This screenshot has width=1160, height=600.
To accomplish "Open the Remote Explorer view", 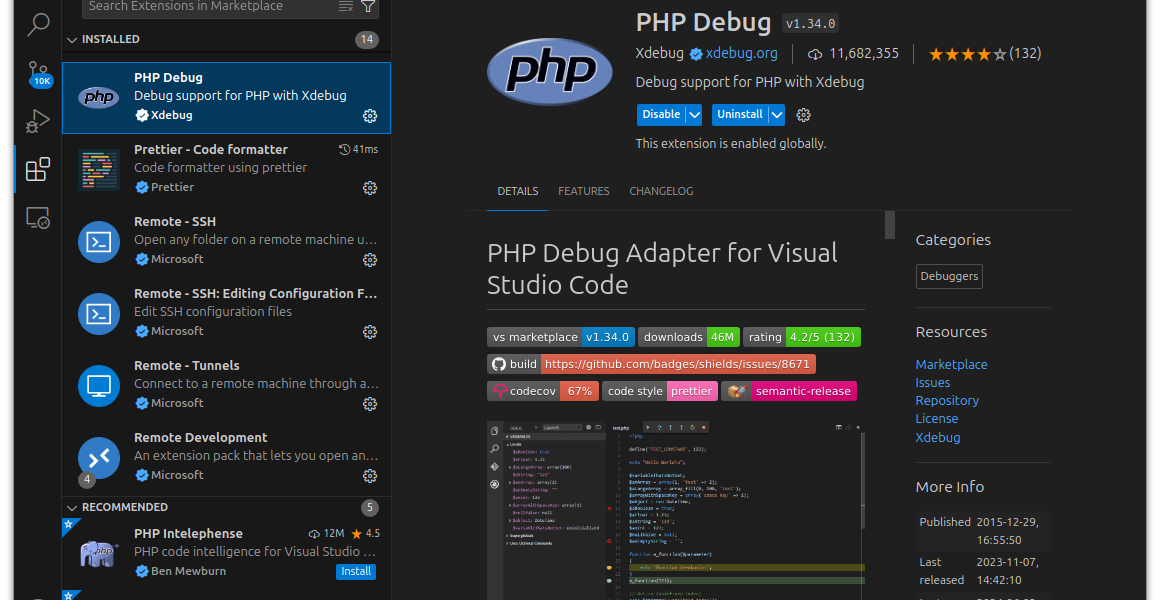I will pos(38,218).
